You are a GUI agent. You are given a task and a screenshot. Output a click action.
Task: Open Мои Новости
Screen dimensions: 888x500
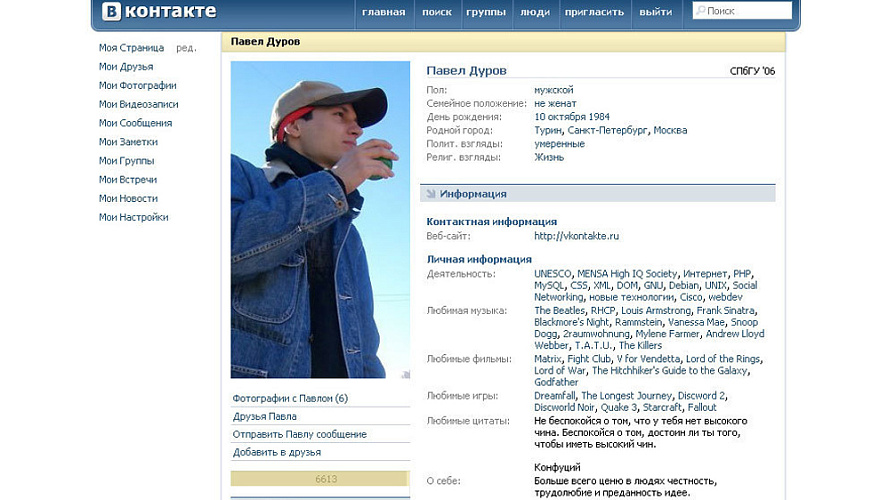point(128,198)
